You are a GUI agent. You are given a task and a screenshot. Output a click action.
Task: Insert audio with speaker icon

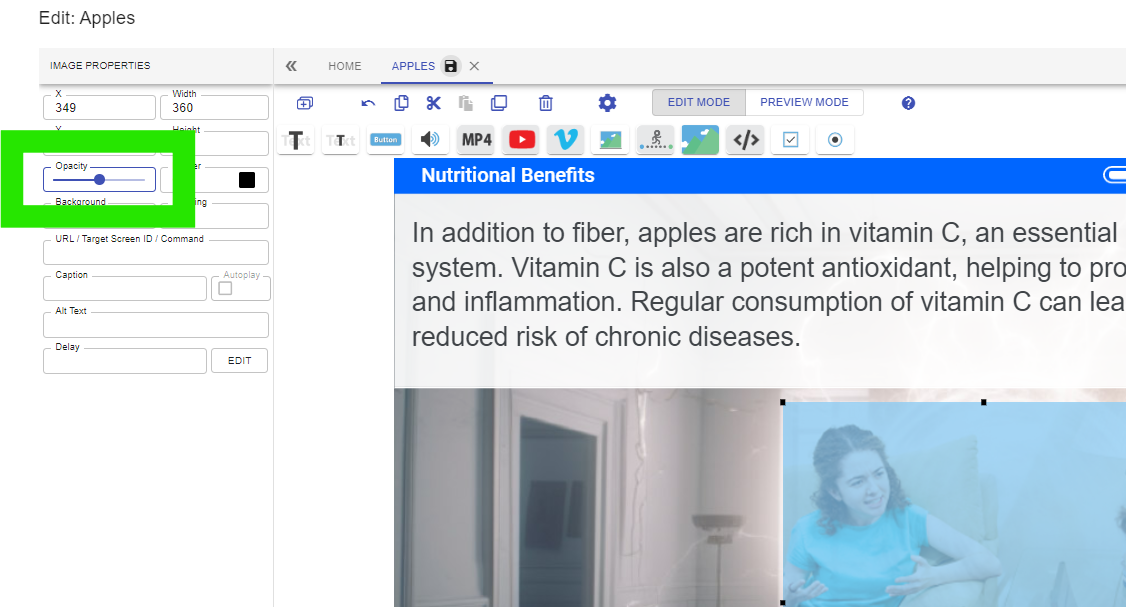(x=430, y=139)
